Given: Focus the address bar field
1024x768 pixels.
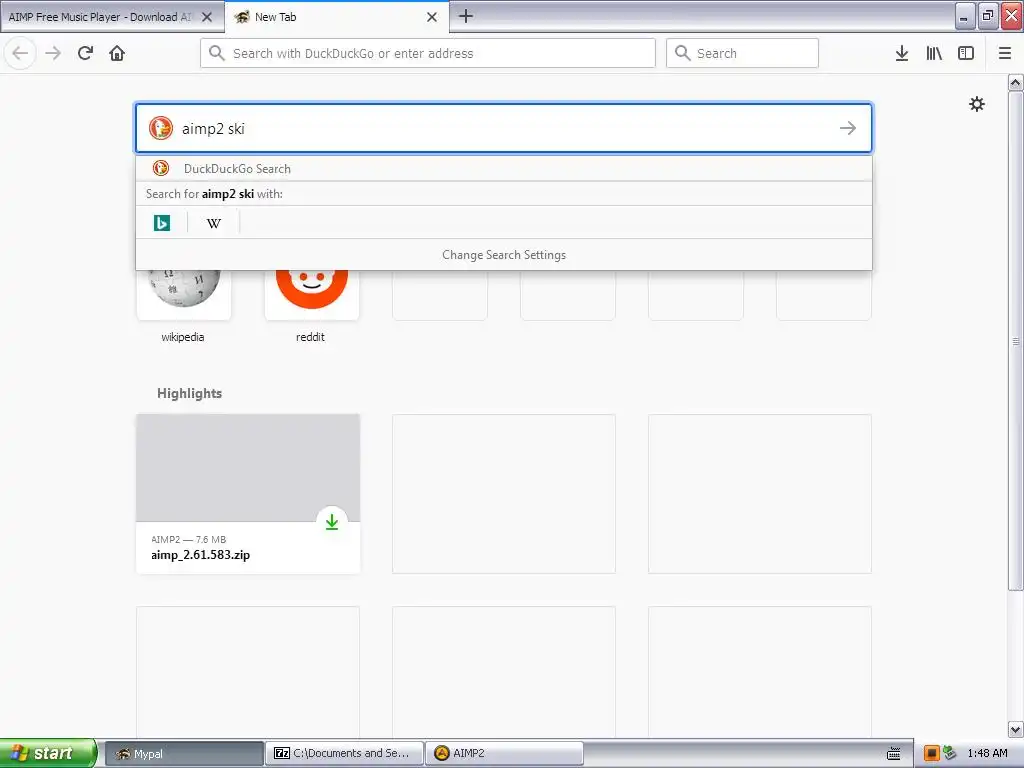Looking at the screenshot, I should point(428,53).
